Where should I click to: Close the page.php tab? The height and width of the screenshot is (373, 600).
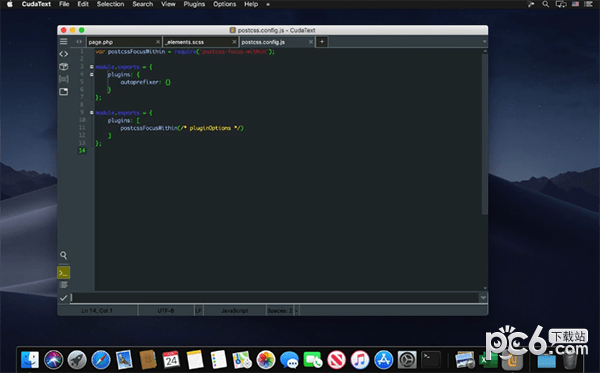(158, 42)
